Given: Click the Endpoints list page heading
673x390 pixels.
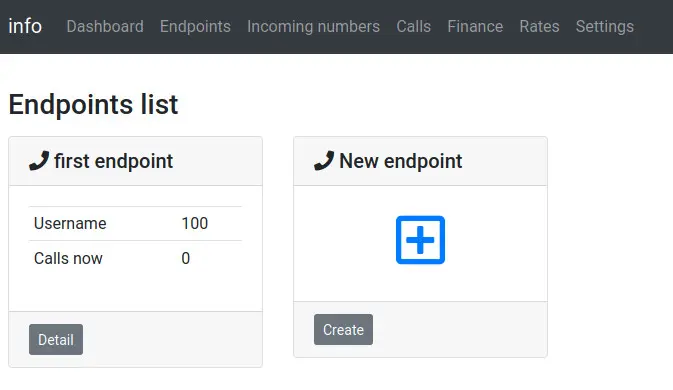Looking at the screenshot, I should tap(93, 104).
